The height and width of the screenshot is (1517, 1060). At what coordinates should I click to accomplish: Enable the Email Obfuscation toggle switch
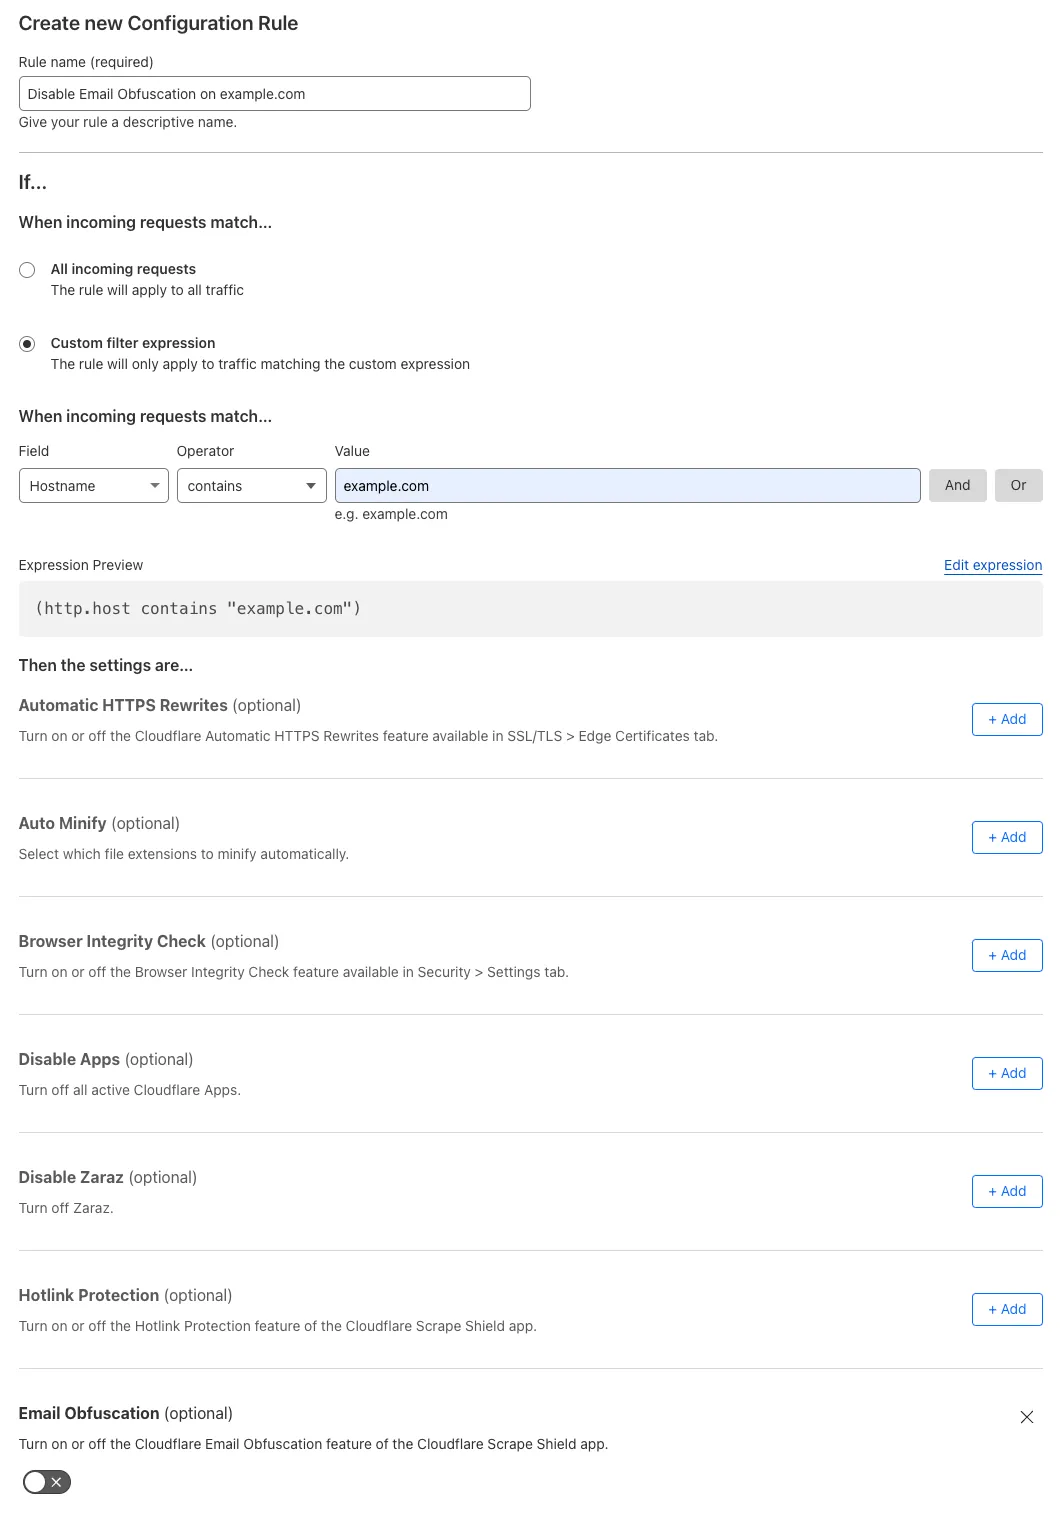point(44,1482)
